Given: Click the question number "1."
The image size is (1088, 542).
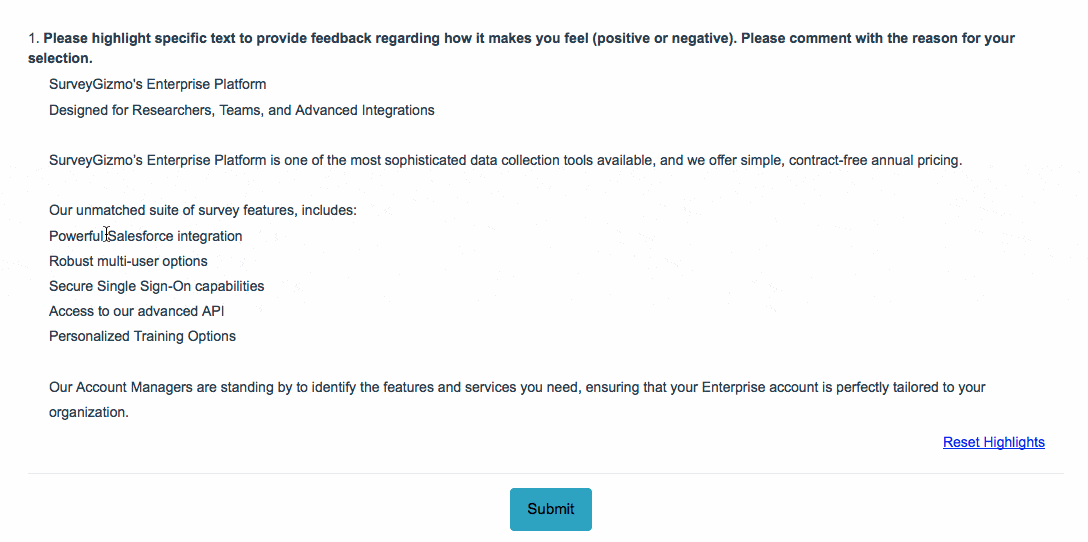Looking at the screenshot, I should click(x=33, y=38).
